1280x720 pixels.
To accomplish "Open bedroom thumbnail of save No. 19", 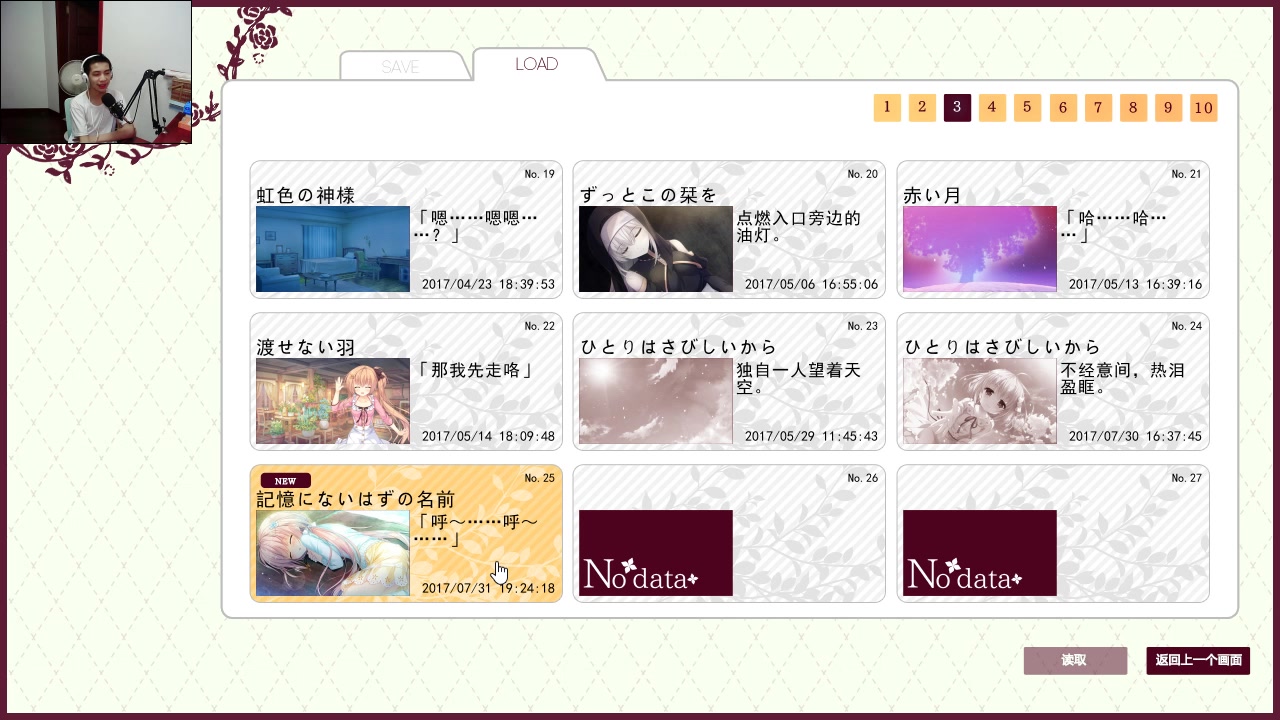I will click(333, 249).
